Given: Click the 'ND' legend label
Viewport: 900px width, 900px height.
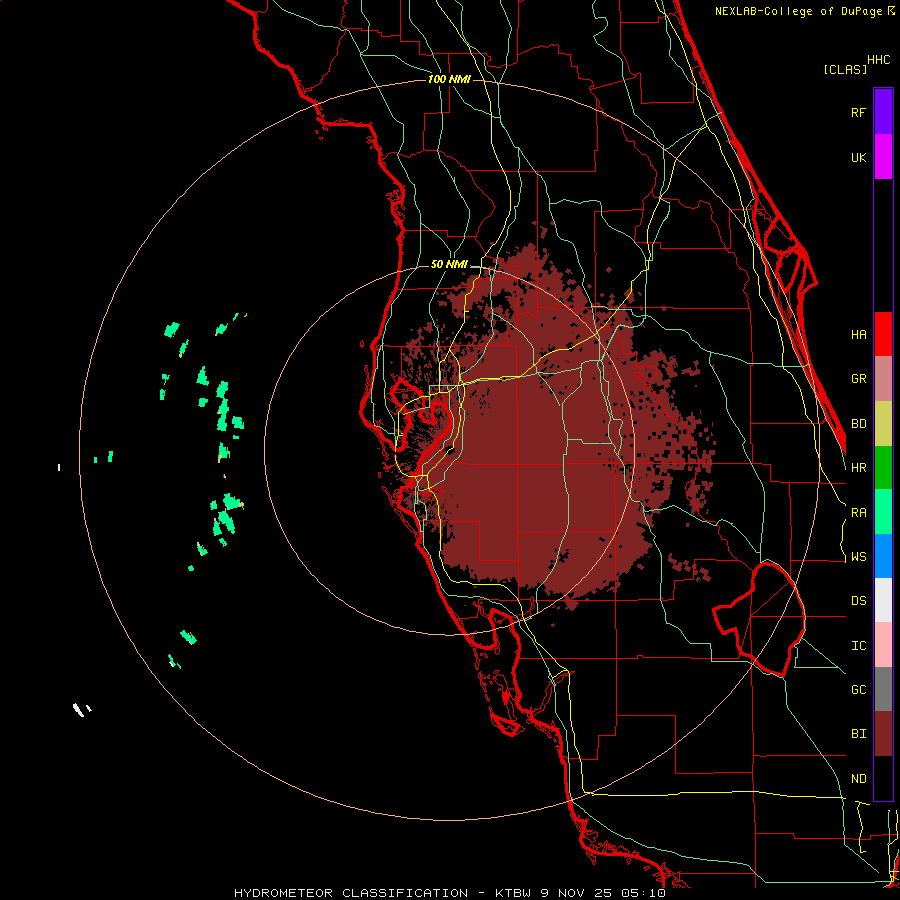Looking at the screenshot, I should click(x=859, y=779).
